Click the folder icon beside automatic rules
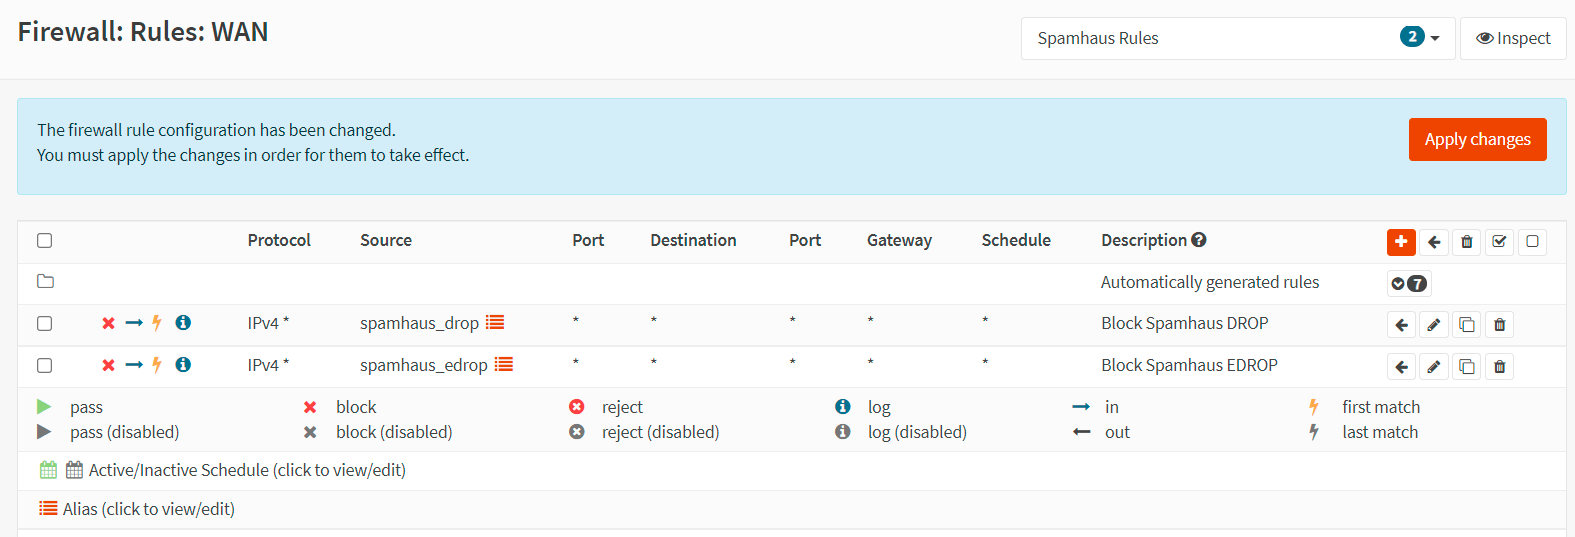 (x=45, y=281)
